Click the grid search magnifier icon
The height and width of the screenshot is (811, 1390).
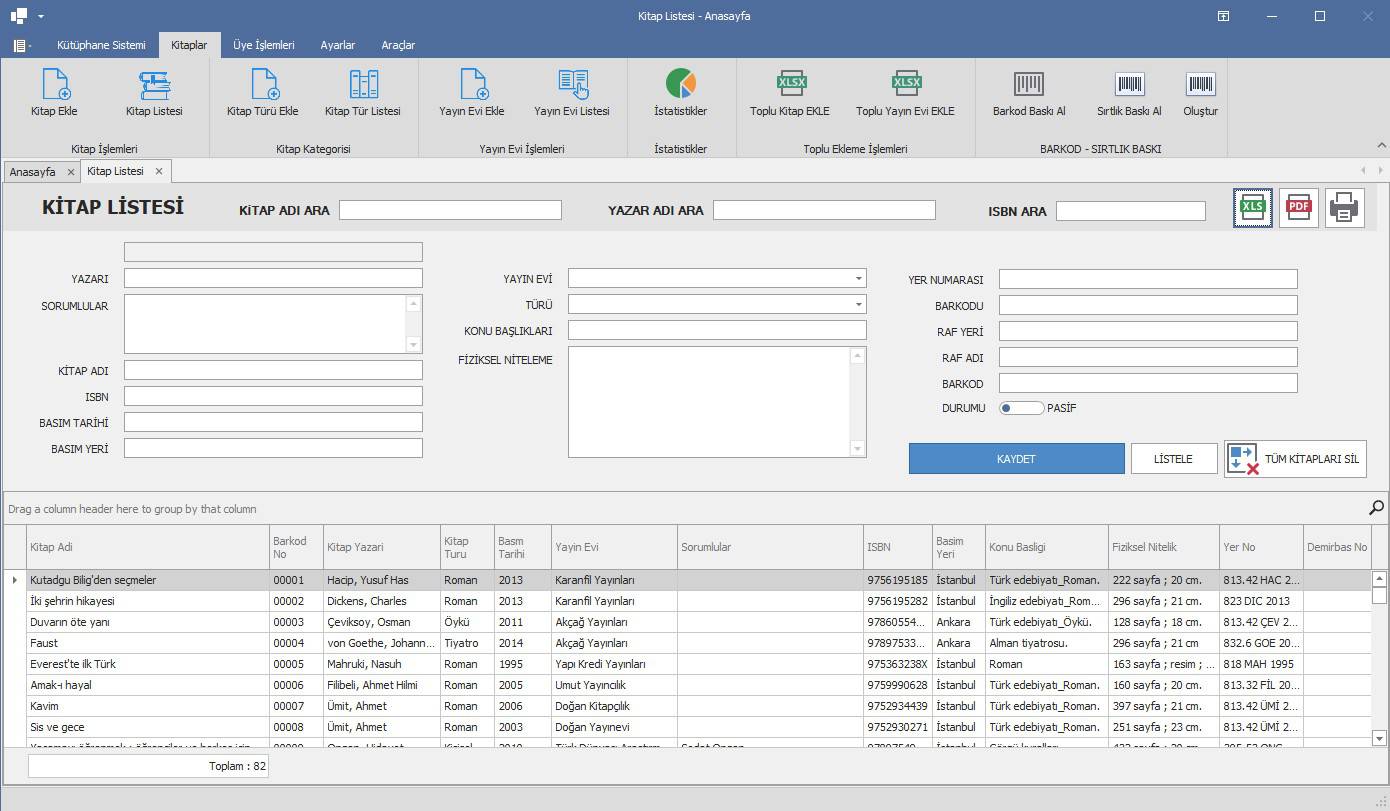(x=1376, y=509)
